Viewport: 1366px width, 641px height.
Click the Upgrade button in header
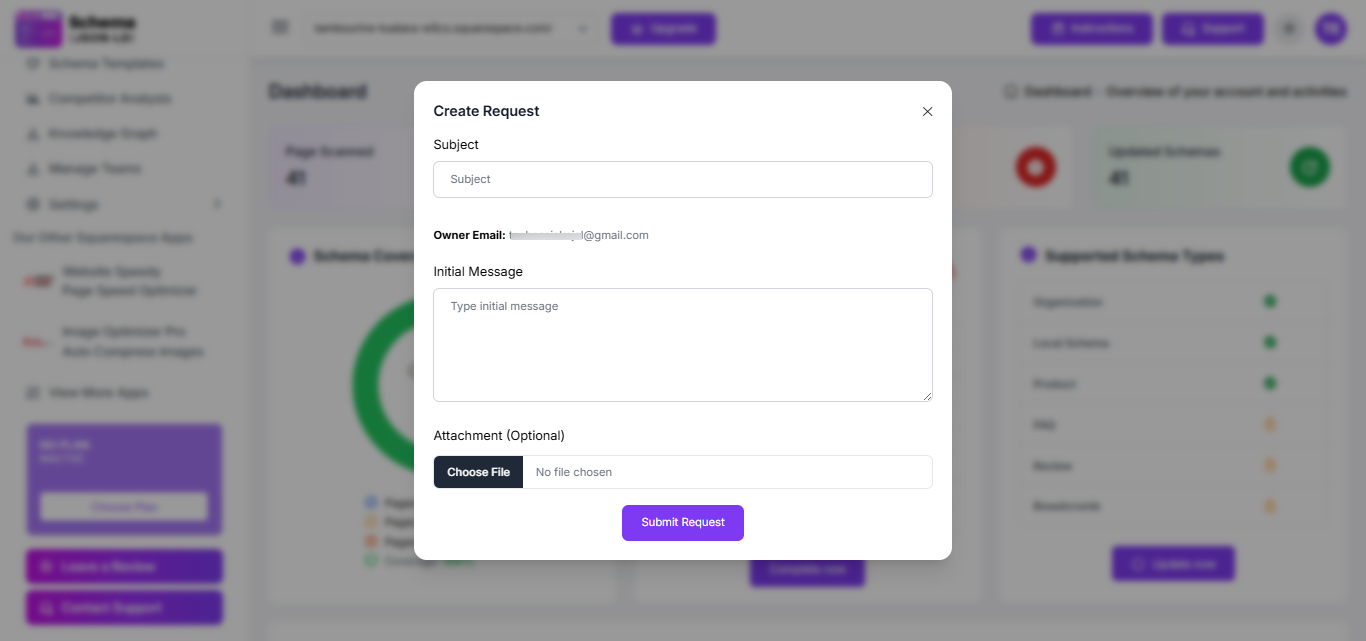point(663,28)
